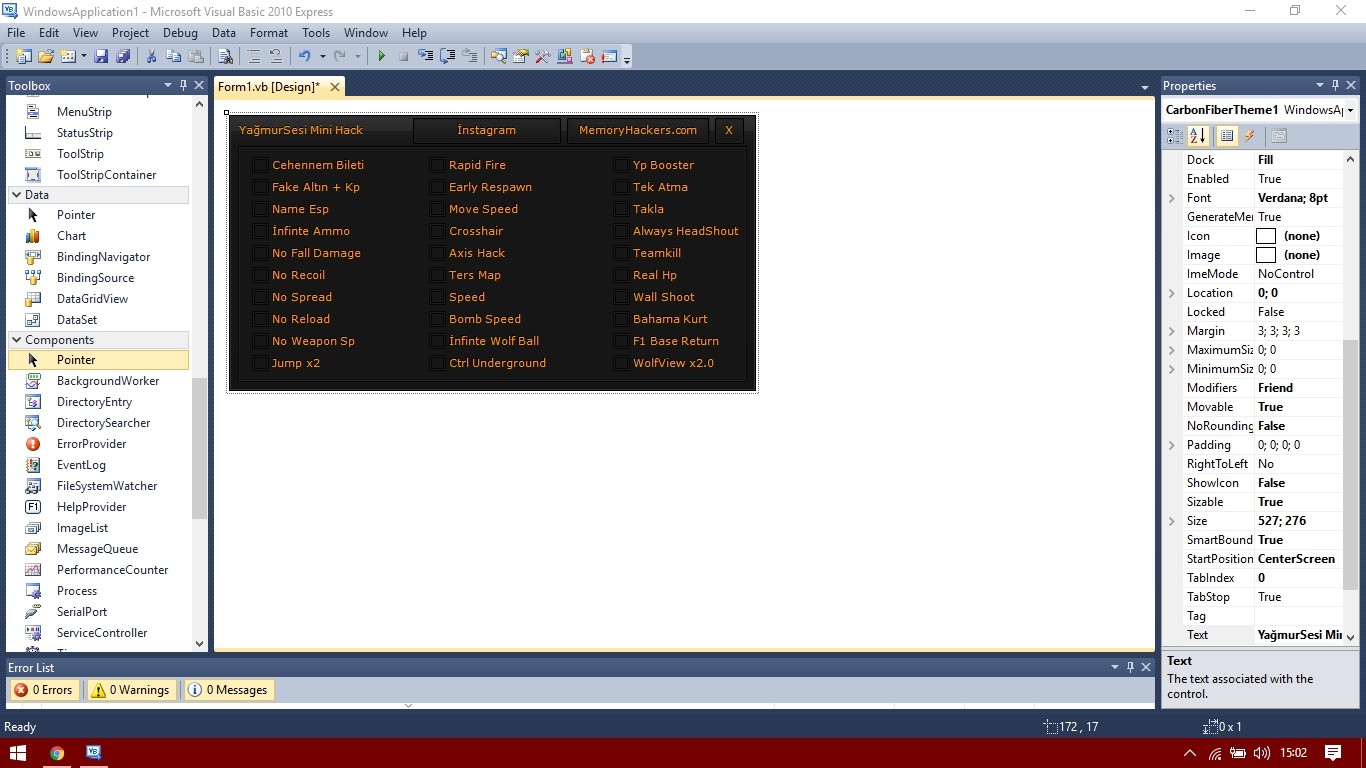Viewport: 1366px width, 768px height.
Task: Open the Properties Window toolbar icon
Action: tap(520, 57)
